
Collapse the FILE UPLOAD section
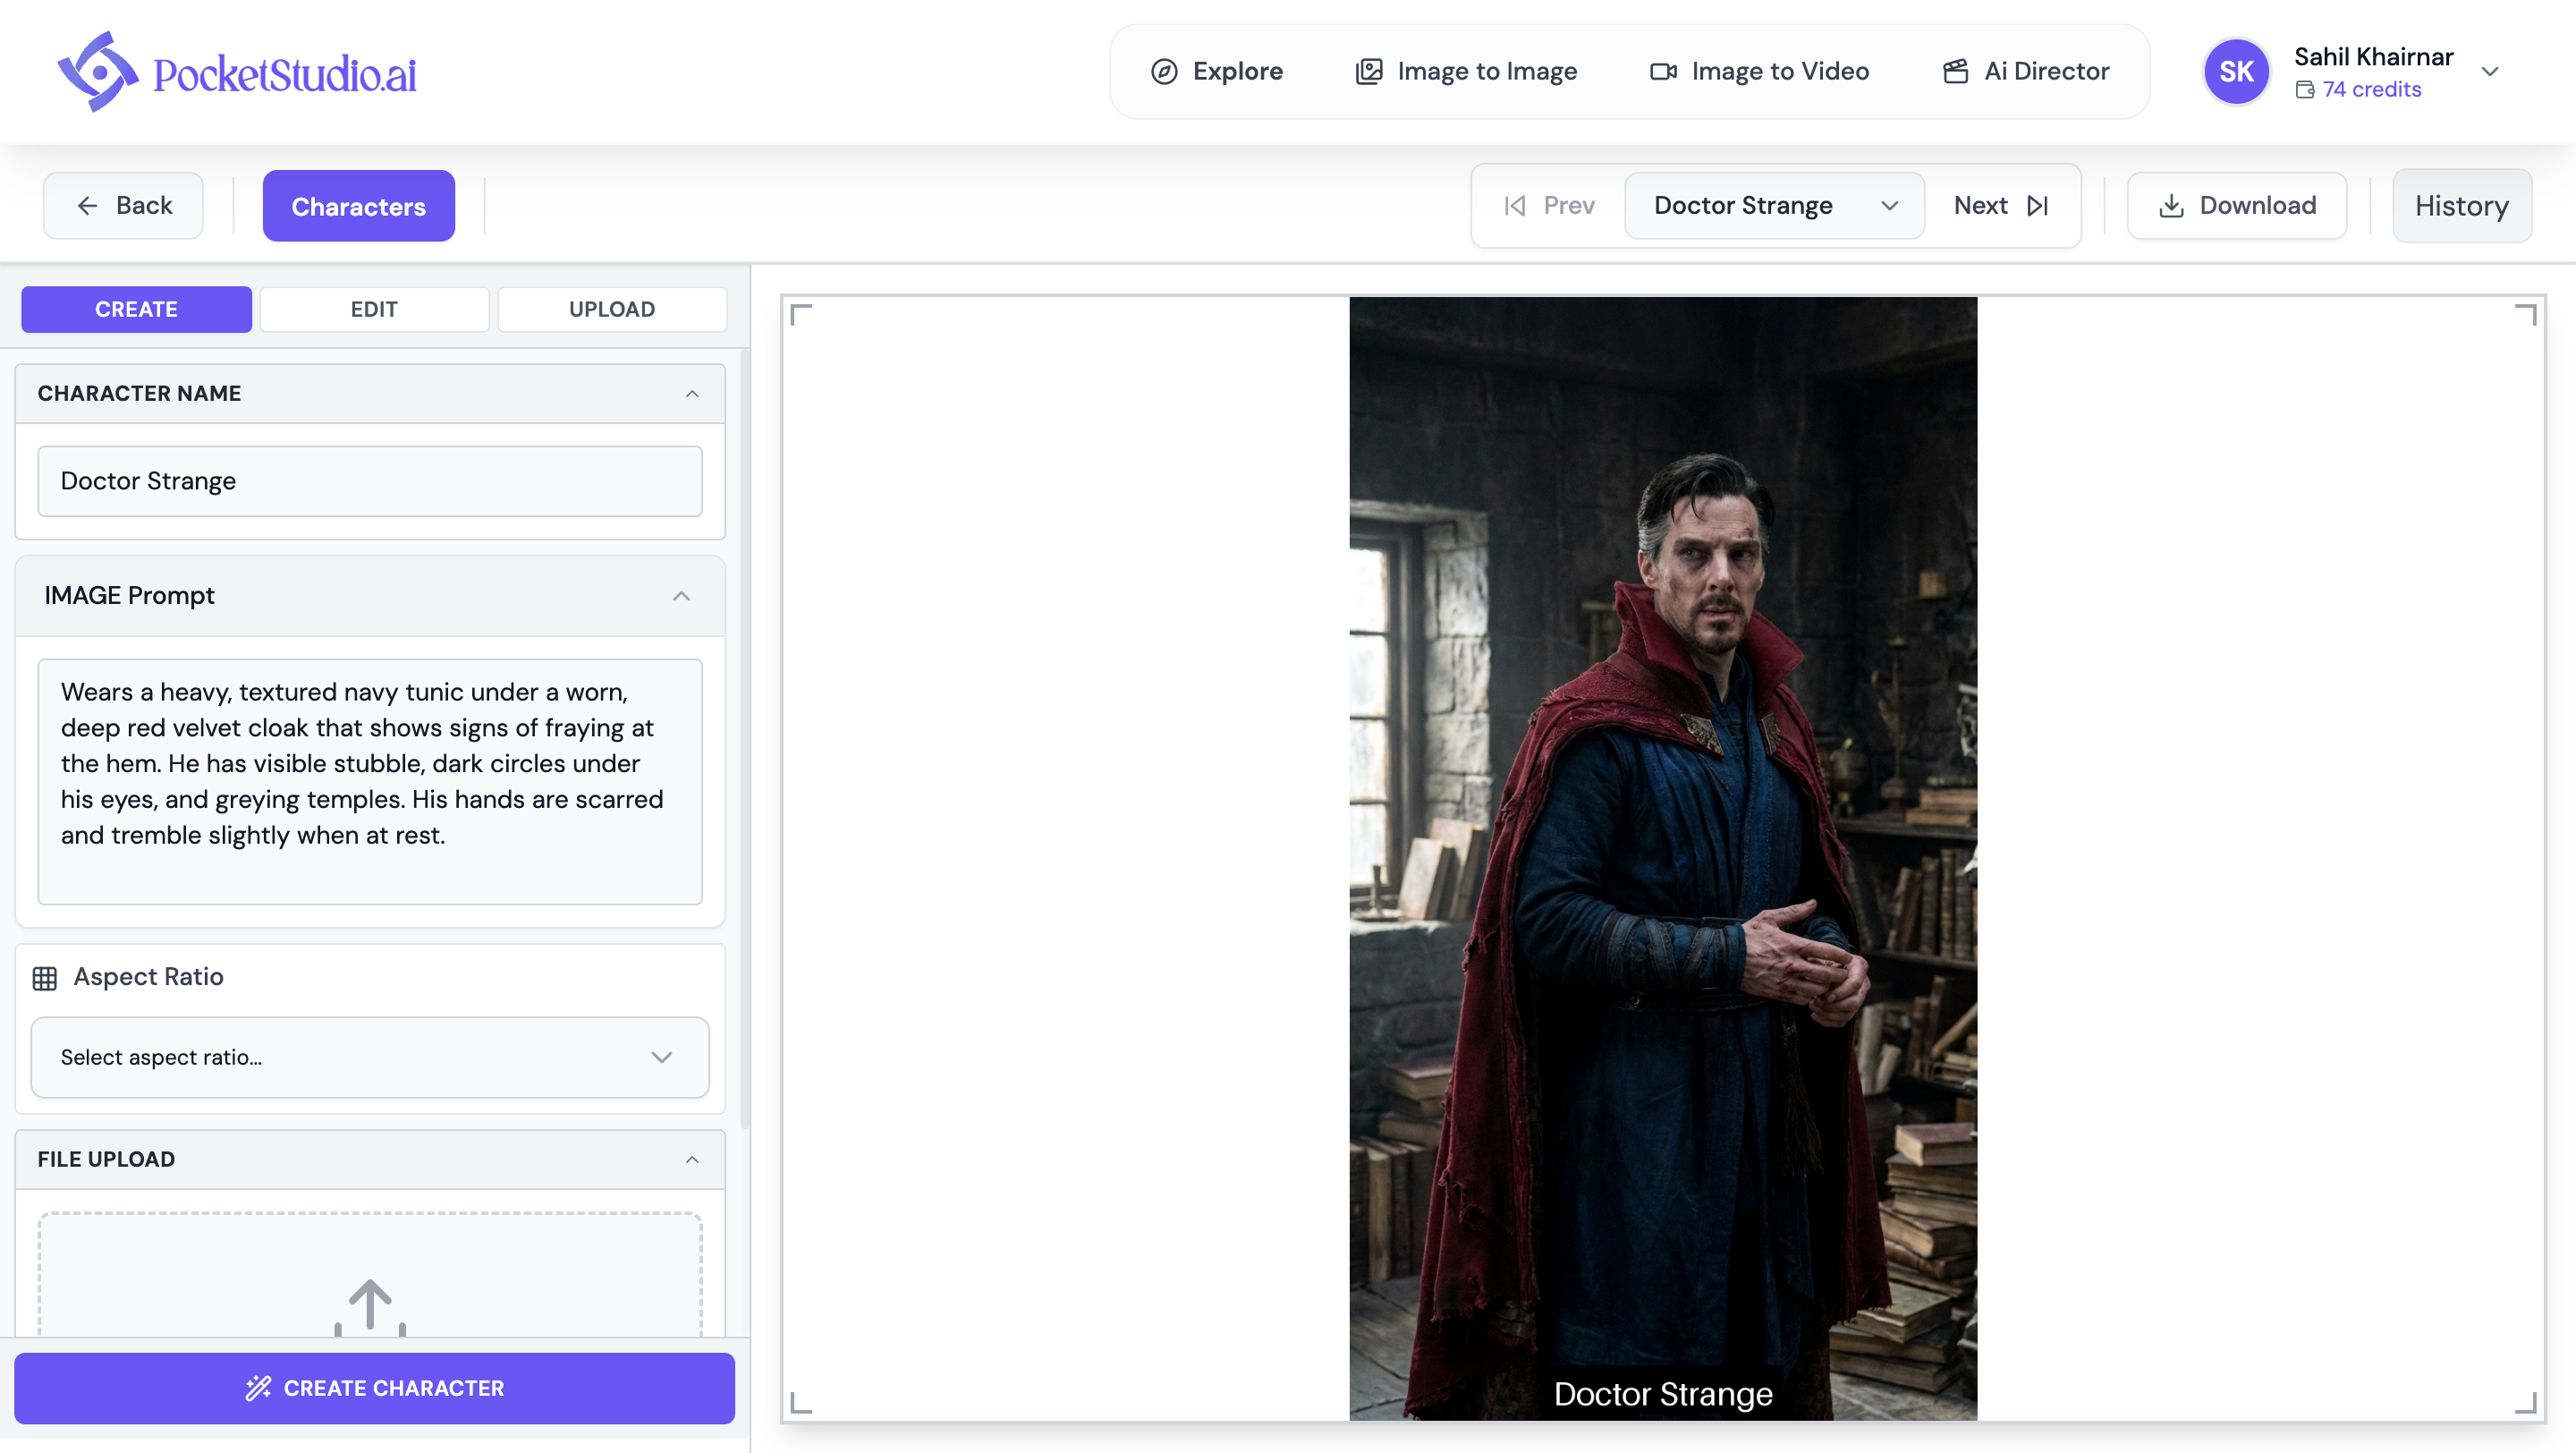pos(692,1159)
